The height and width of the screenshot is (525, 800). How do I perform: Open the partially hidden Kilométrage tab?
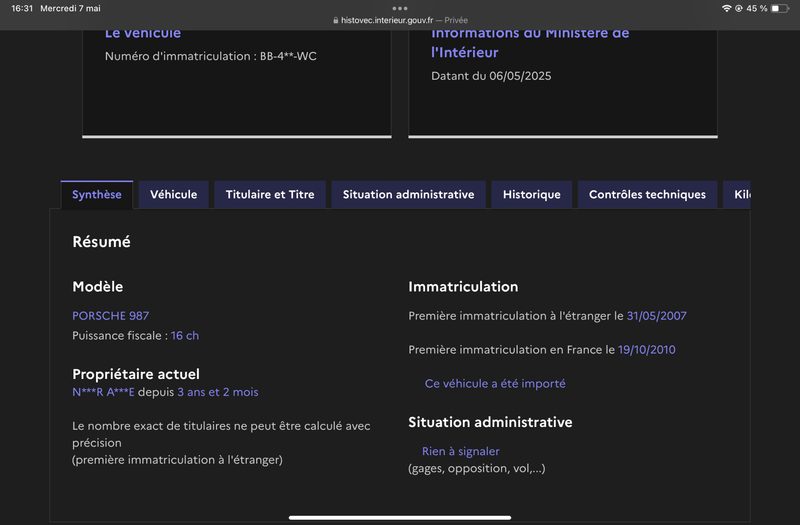[x=737, y=195]
